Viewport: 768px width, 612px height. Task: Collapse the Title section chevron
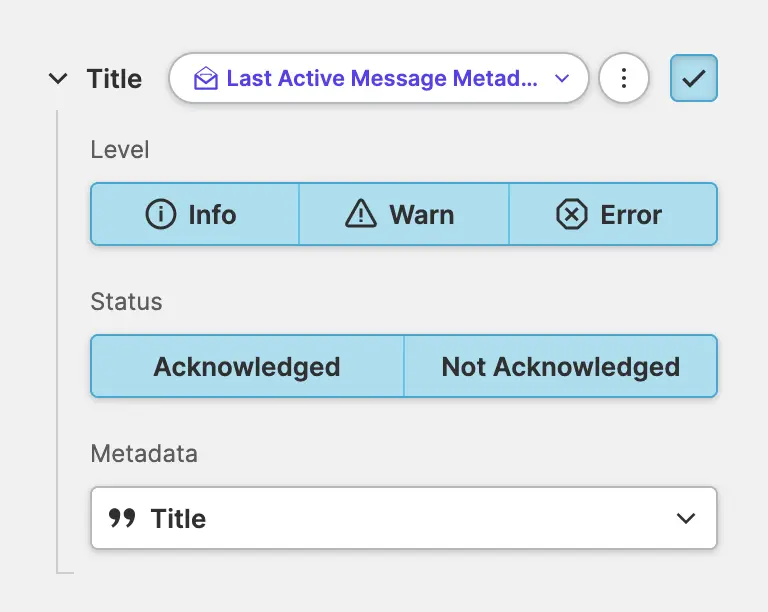click(59, 79)
